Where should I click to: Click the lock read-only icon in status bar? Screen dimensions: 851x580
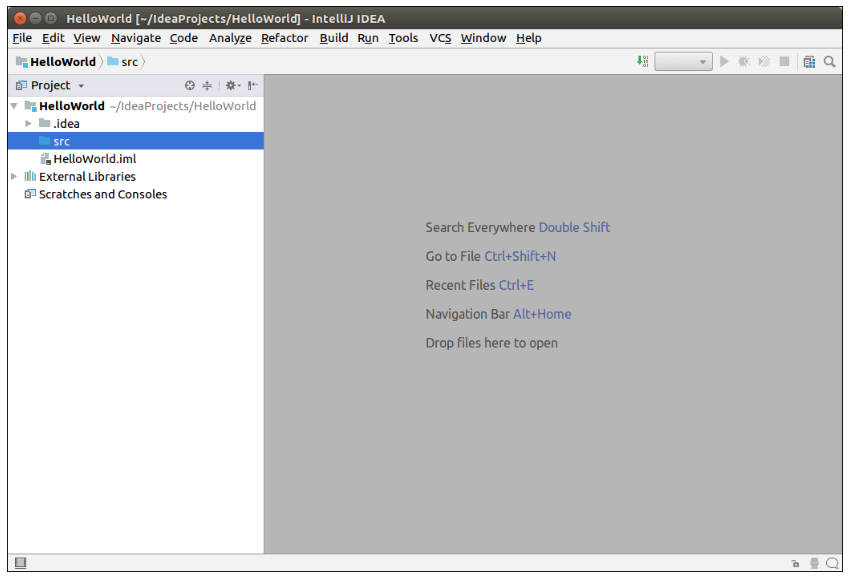(x=795, y=564)
